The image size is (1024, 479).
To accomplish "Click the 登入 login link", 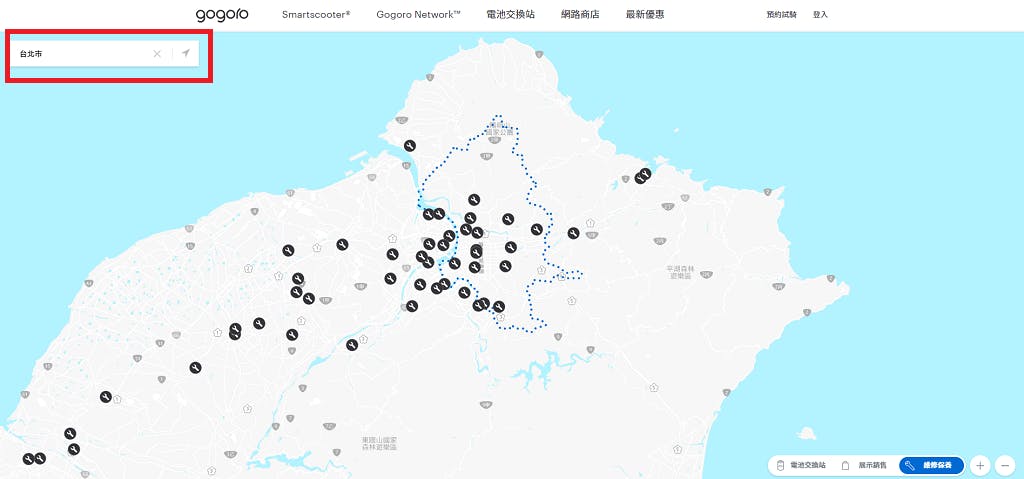I will click(820, 14).
